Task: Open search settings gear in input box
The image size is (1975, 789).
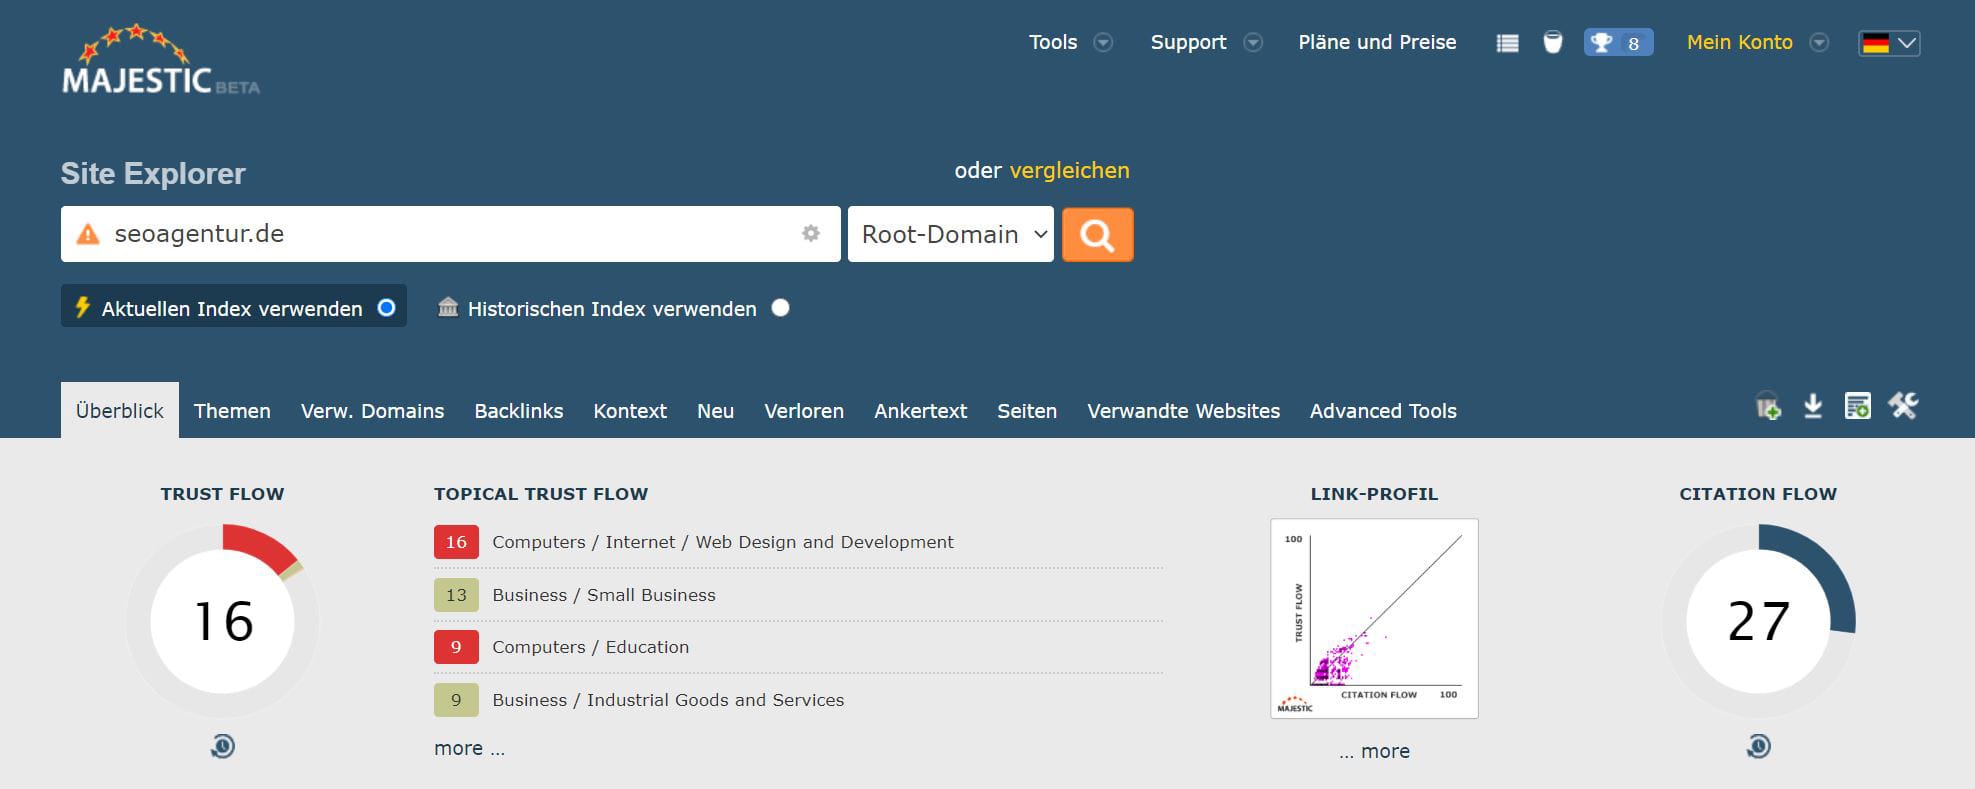Action: pos(811,233)
